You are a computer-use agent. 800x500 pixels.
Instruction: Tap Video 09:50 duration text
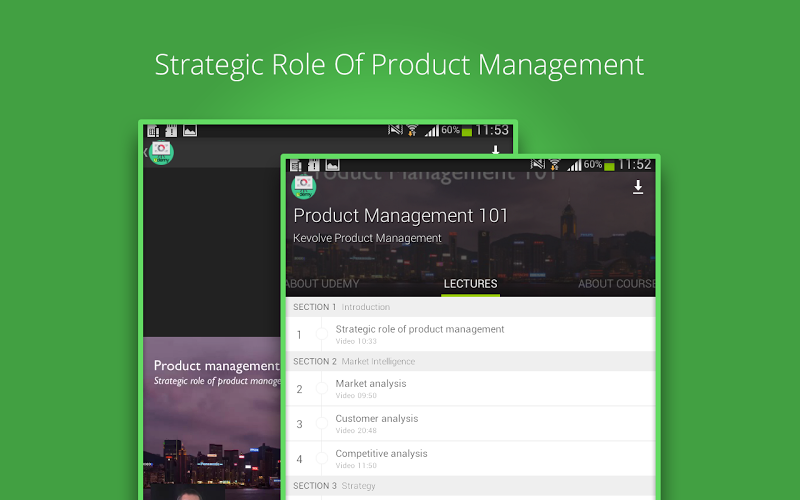(x=356, y=395)
